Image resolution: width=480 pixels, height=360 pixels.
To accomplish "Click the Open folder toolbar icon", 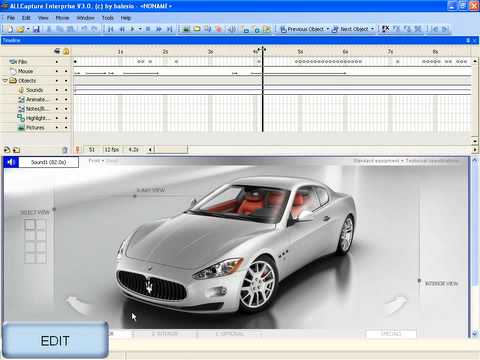I will coord(20,29).
